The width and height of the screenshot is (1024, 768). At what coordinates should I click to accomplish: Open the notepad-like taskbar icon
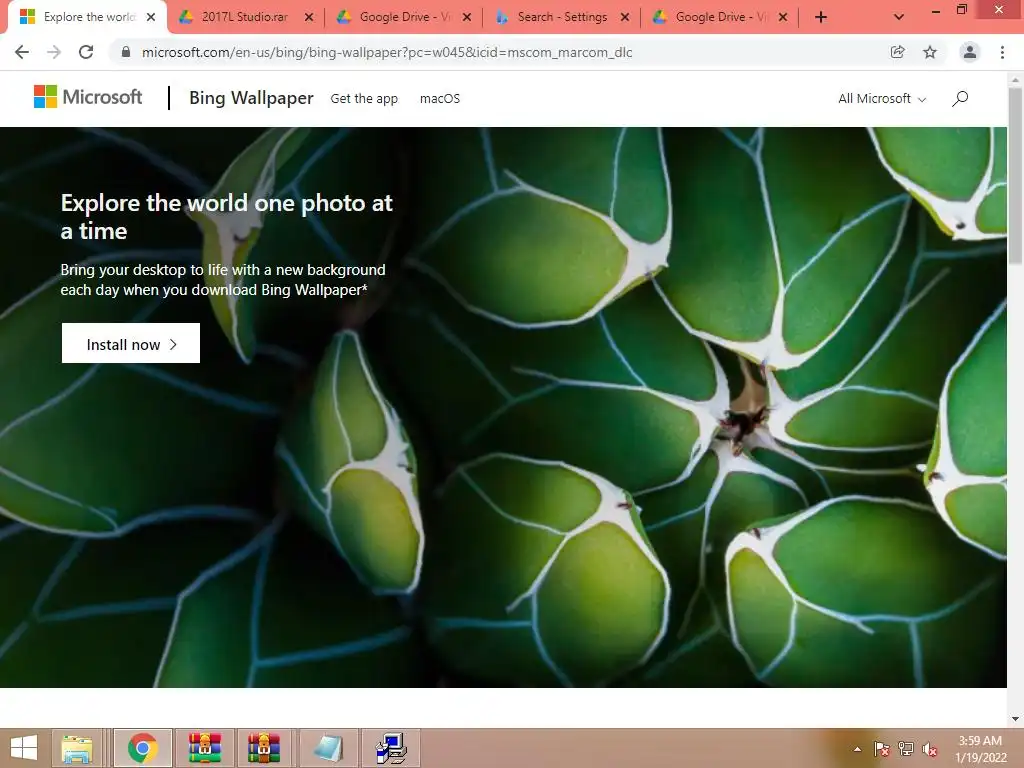[328, 748]
